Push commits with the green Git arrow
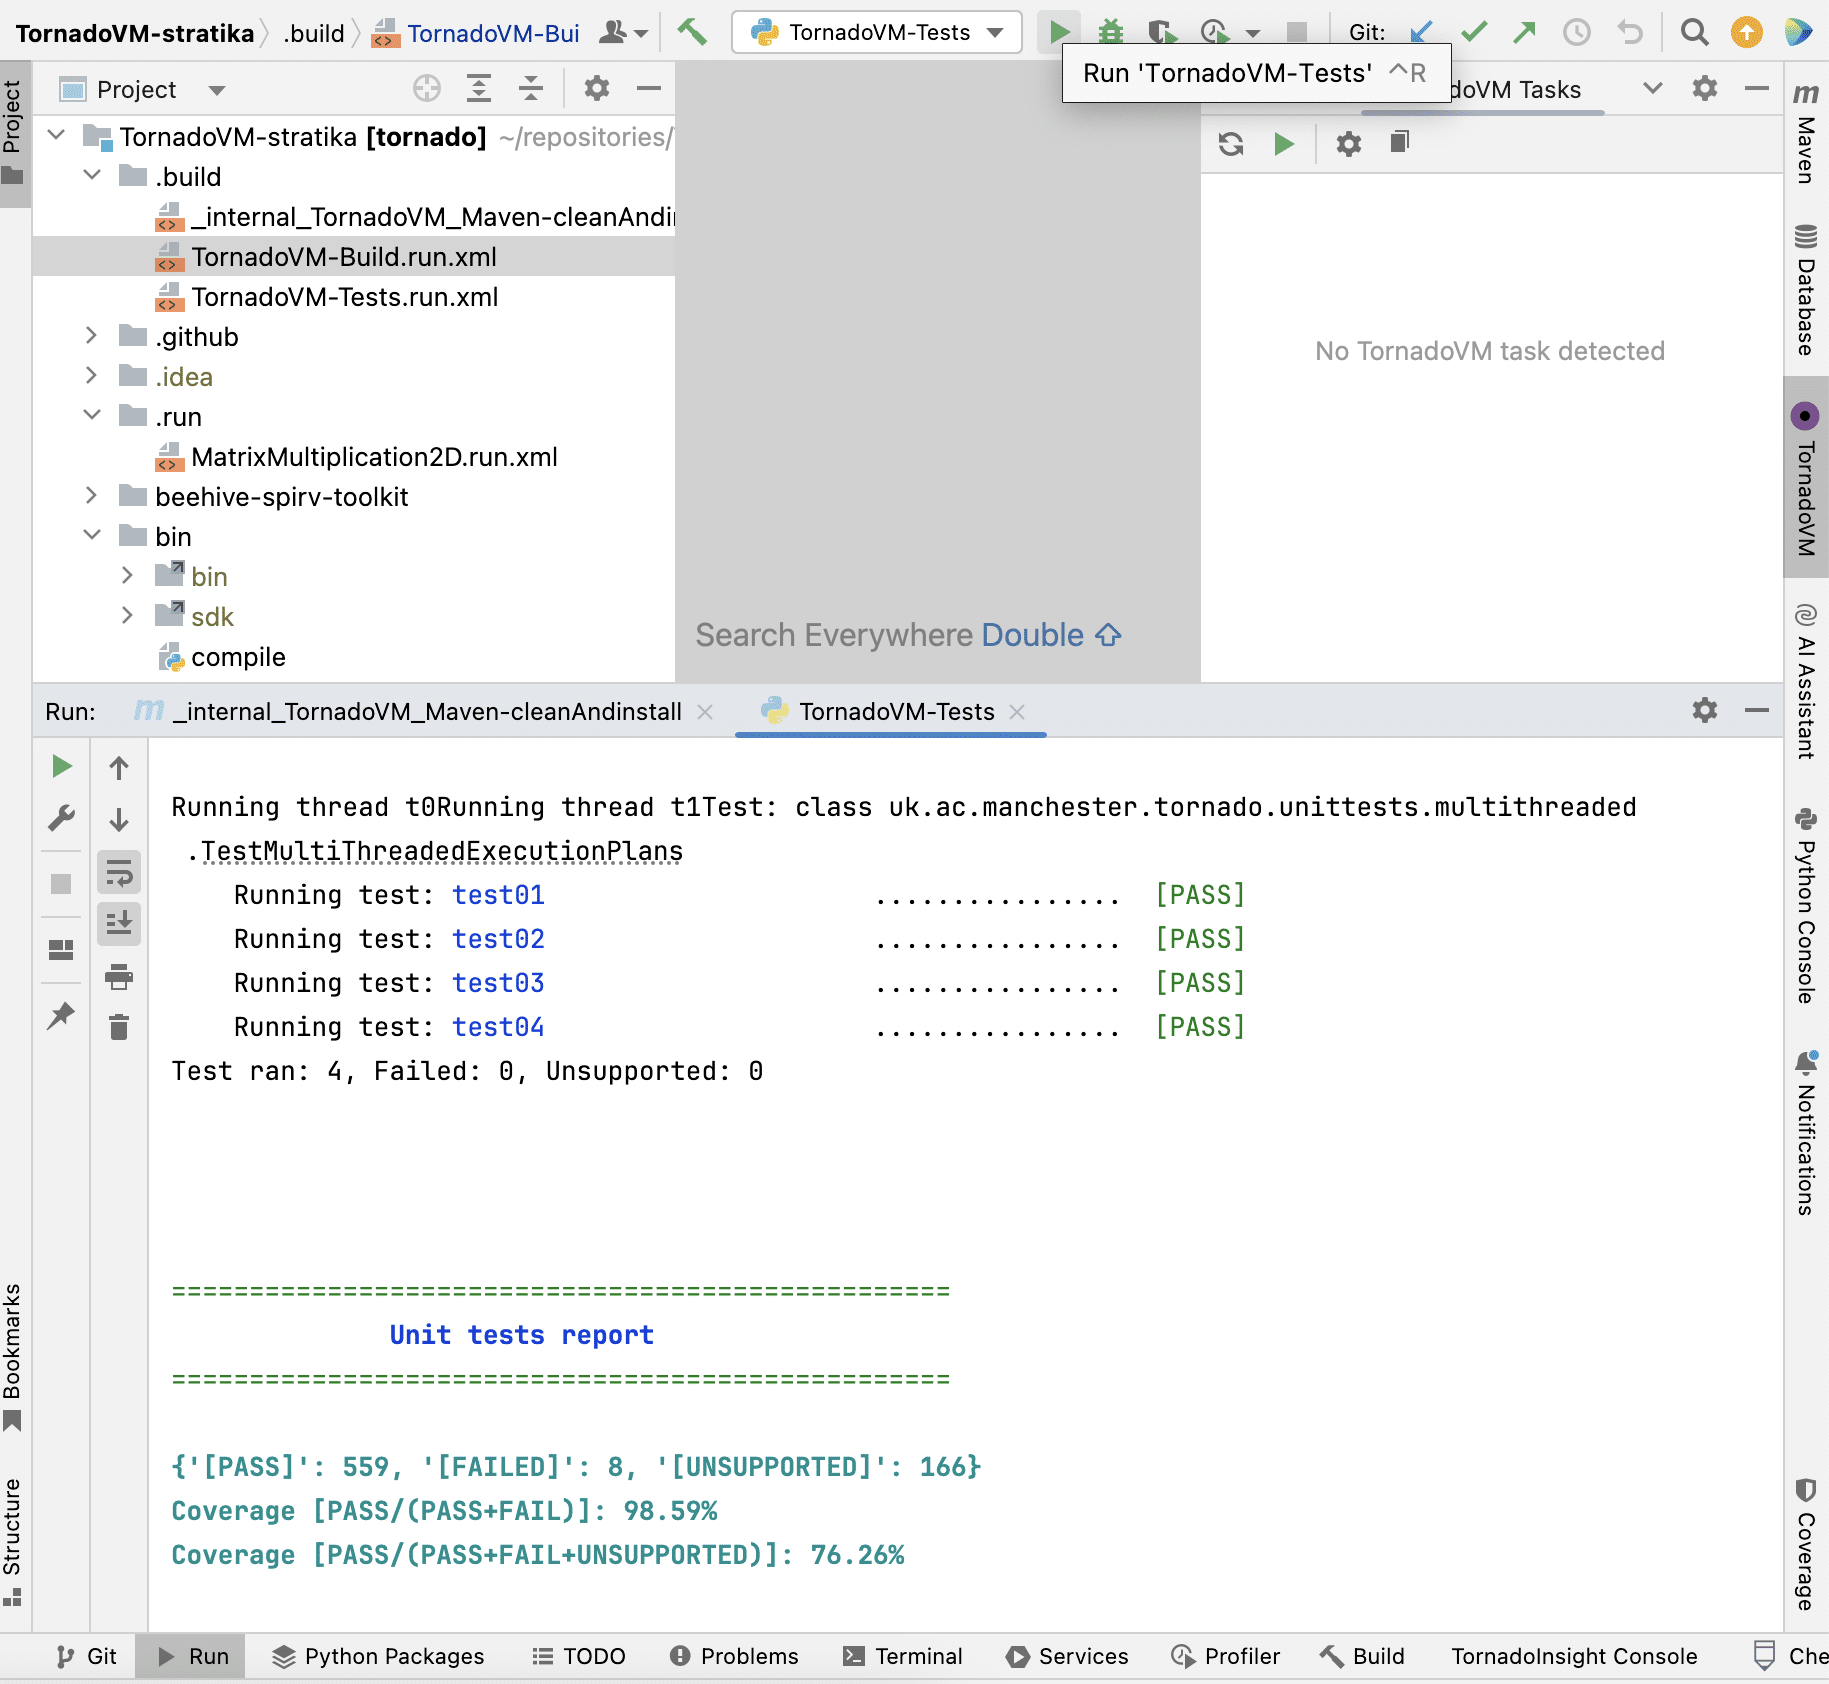Image resolution: width=1829 pixels, height=1684 pixels. (1524, 31)
